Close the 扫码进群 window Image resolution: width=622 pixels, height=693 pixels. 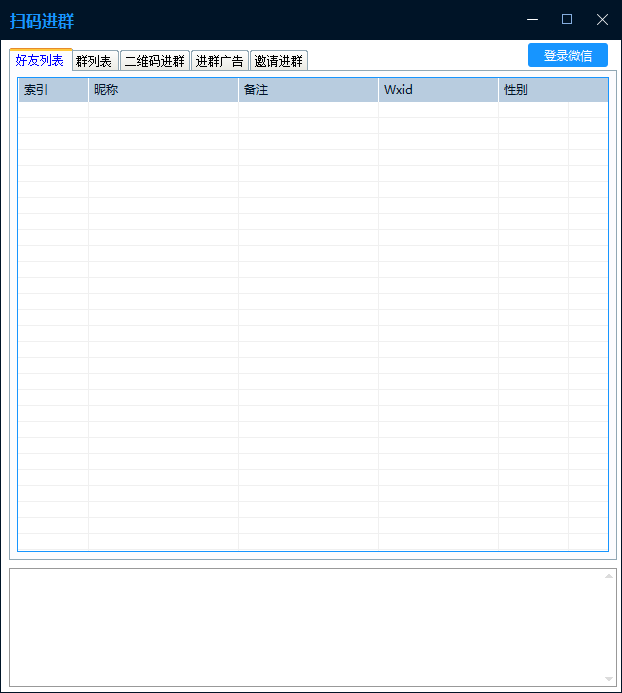pos(602,19)
